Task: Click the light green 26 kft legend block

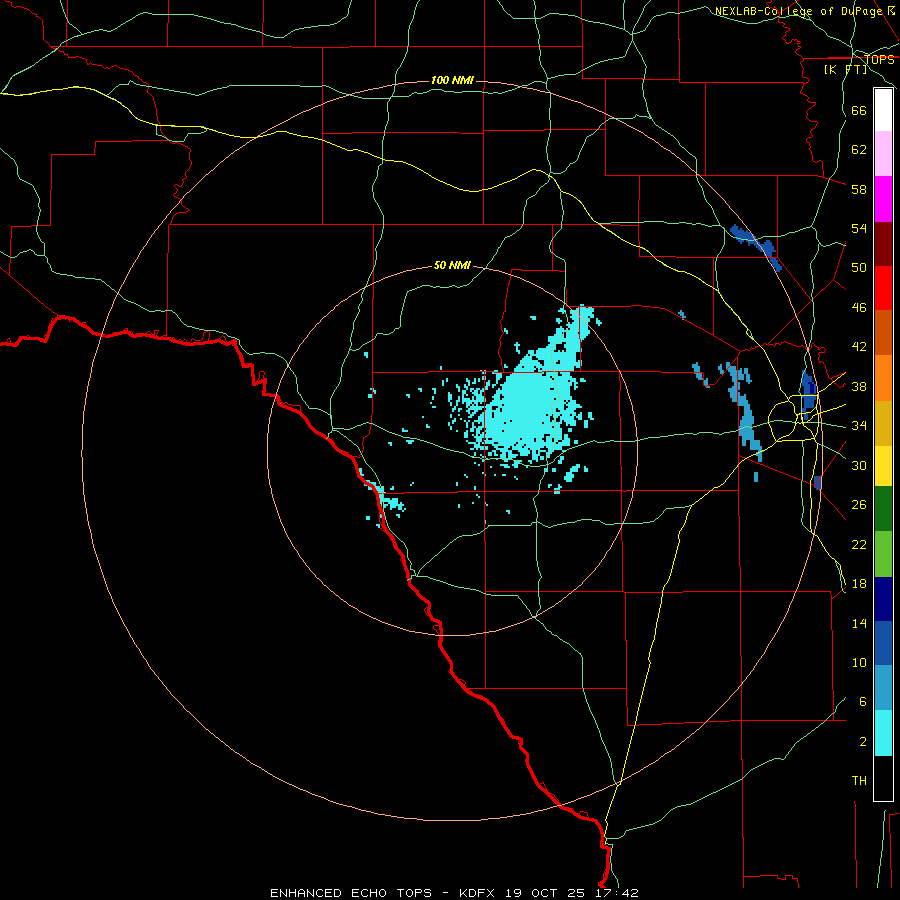Action: click(x=883, y=554)
